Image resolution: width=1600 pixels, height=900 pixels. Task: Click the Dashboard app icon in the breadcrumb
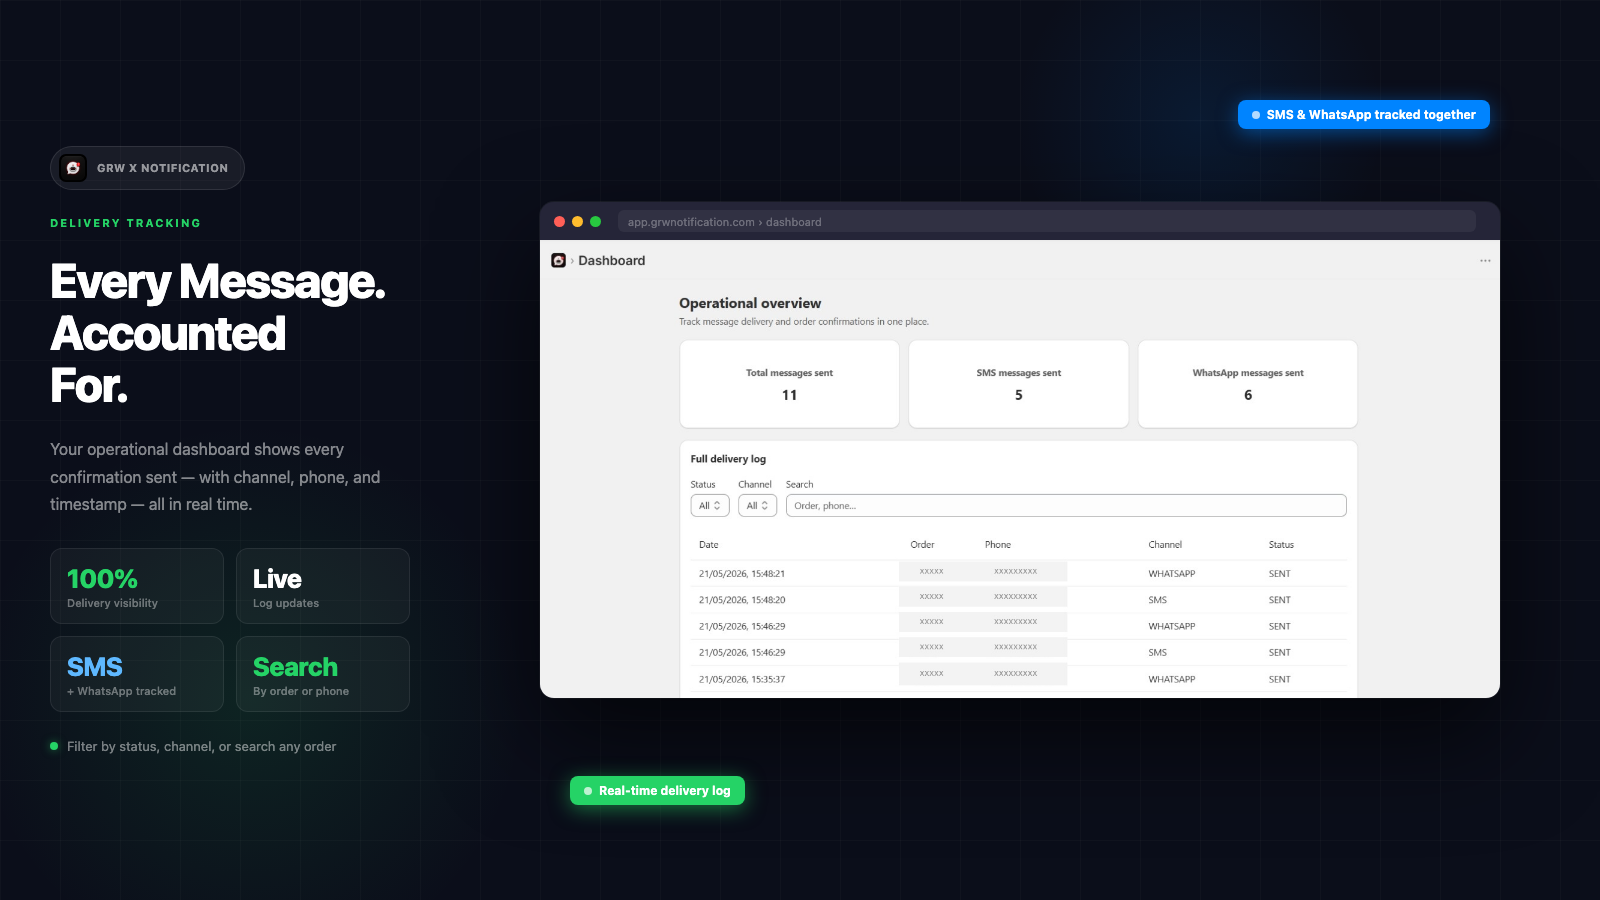coord(558,260)
